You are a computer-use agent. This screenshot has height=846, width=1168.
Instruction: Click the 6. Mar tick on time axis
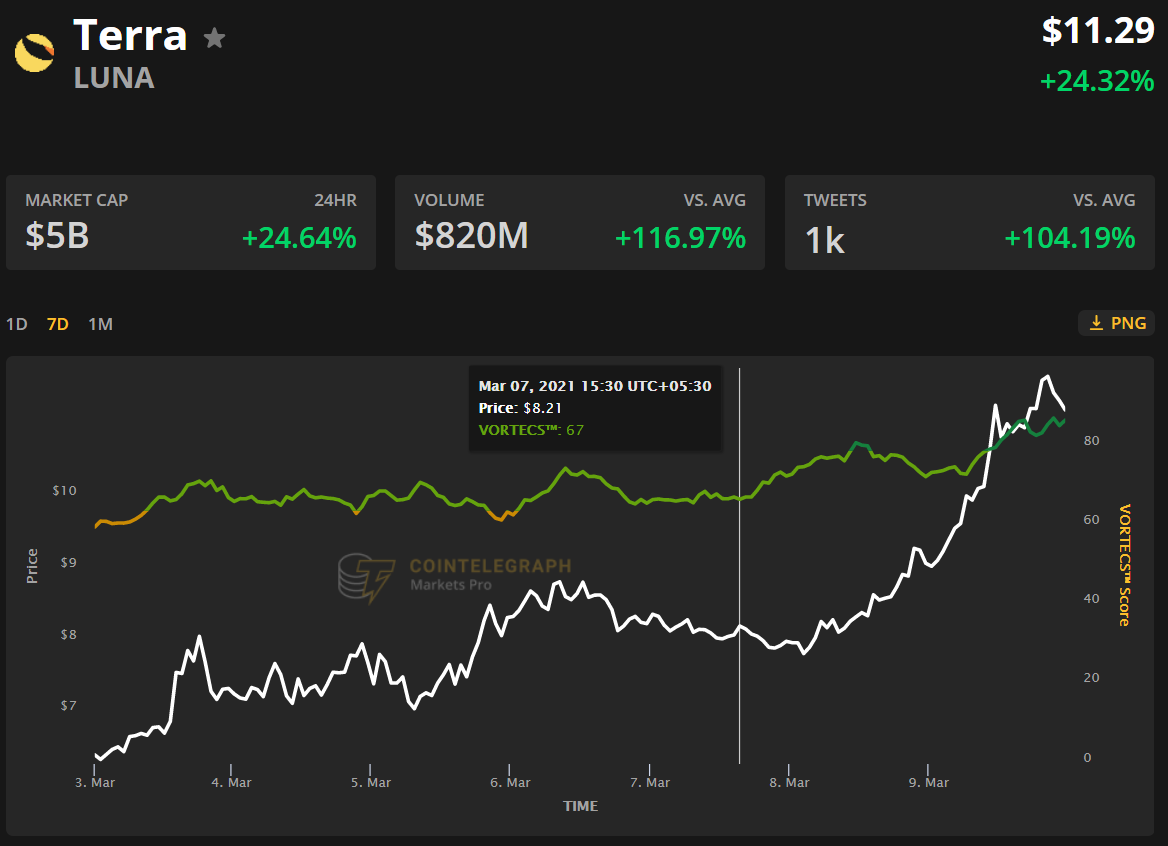click(510, 782)
